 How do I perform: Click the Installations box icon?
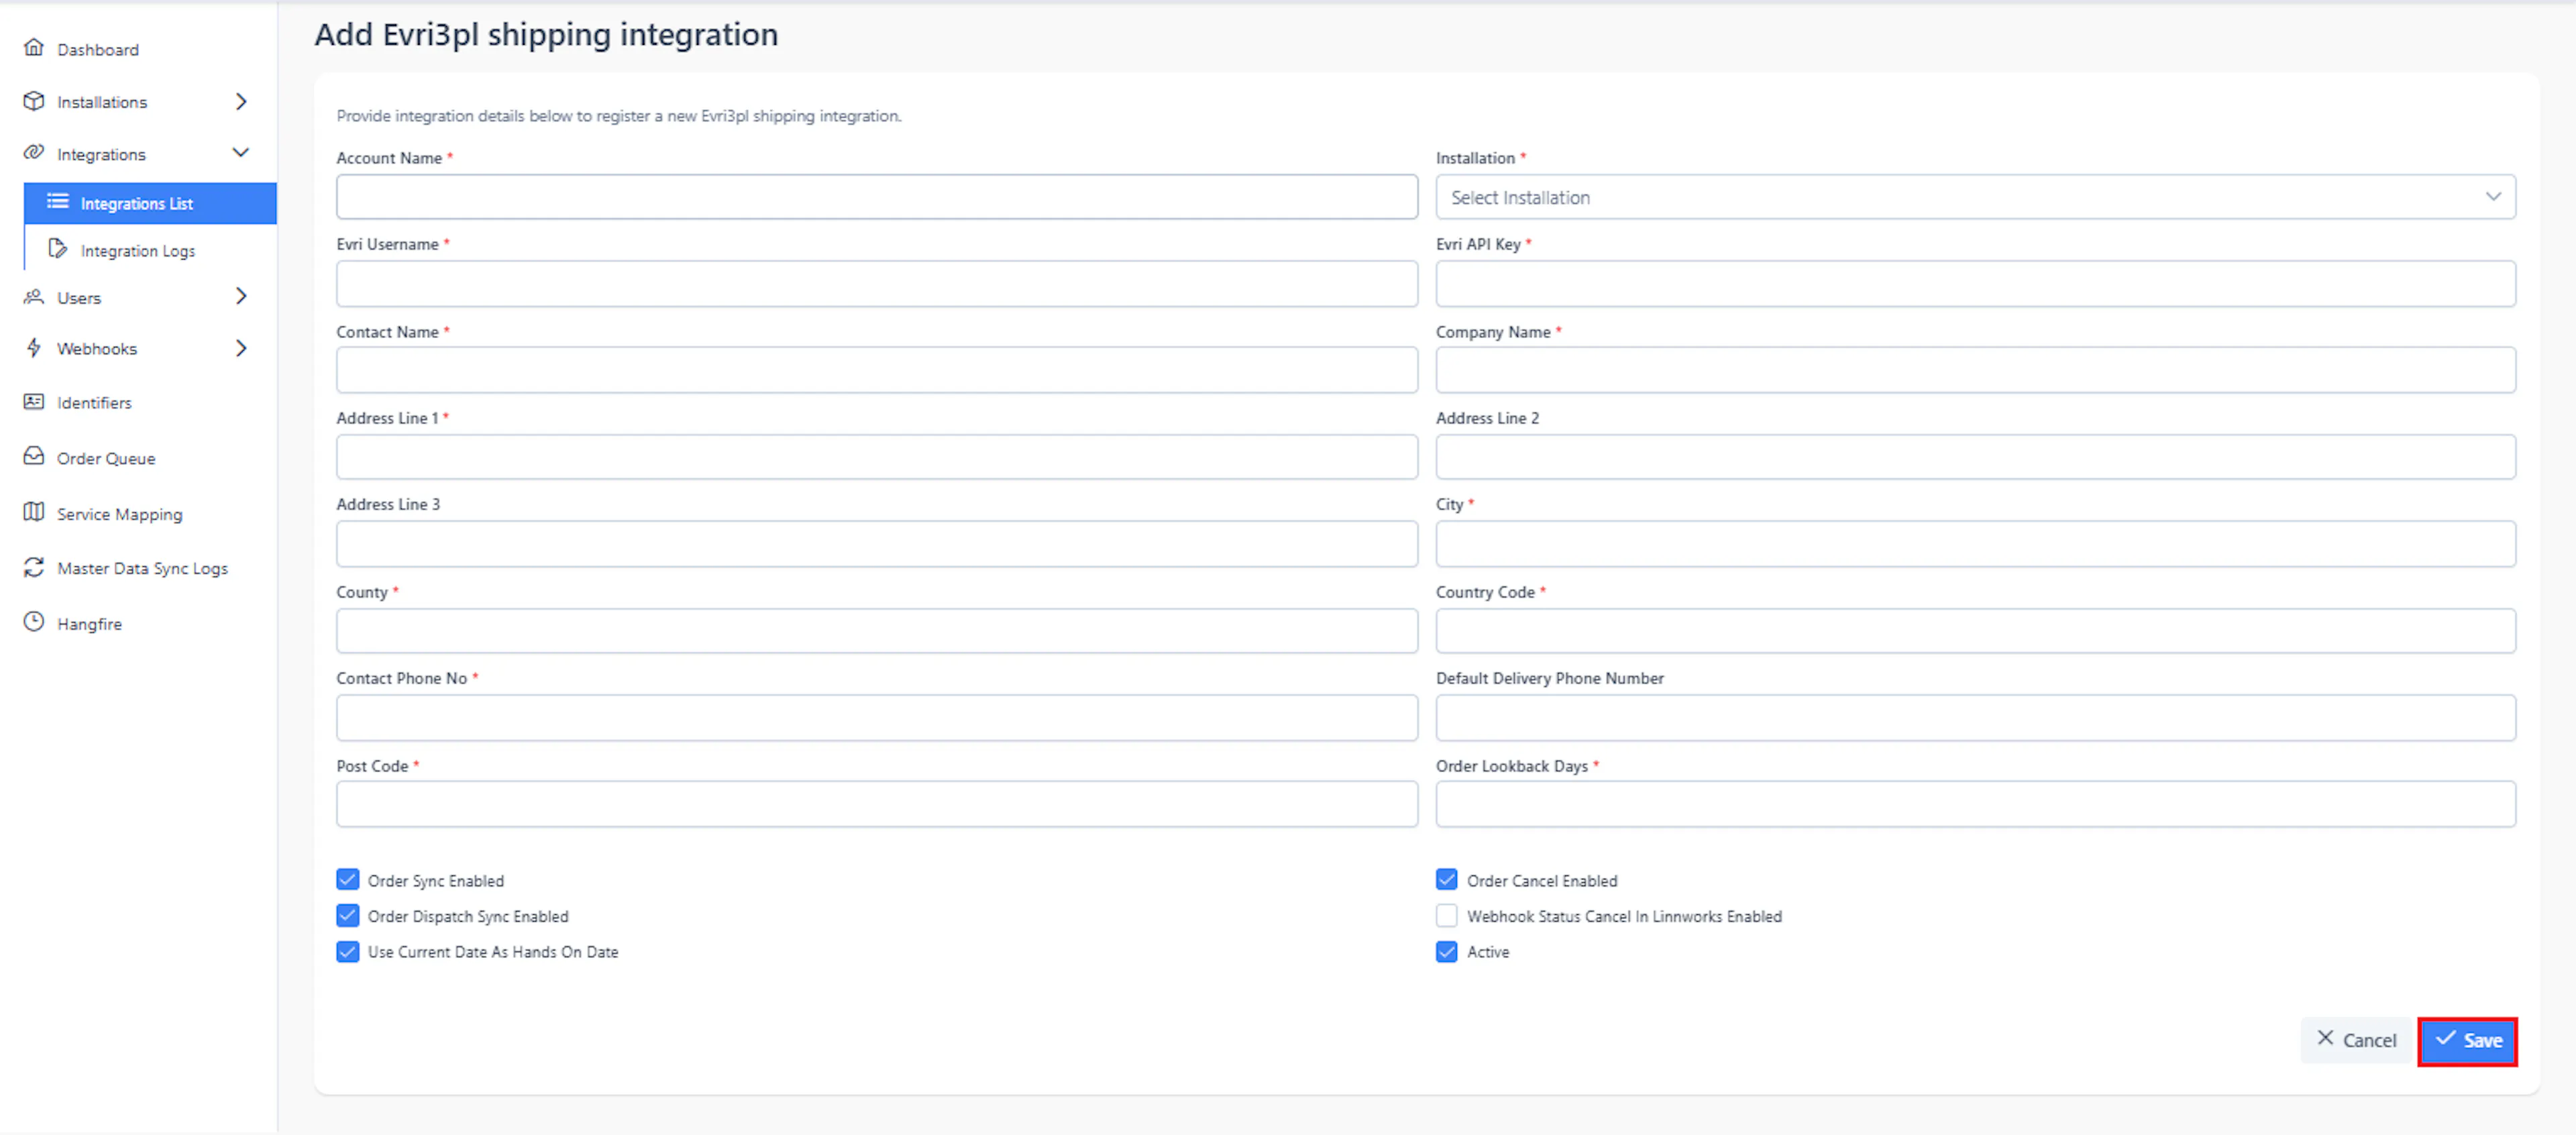point(34,101)
